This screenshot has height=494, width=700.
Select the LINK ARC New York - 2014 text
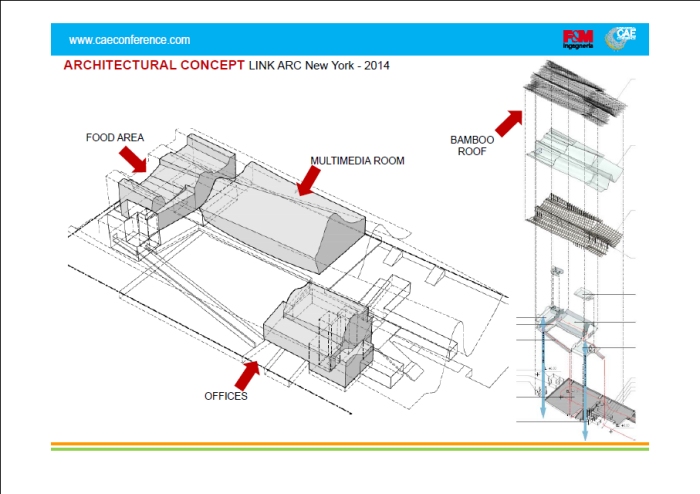[319, 66]
